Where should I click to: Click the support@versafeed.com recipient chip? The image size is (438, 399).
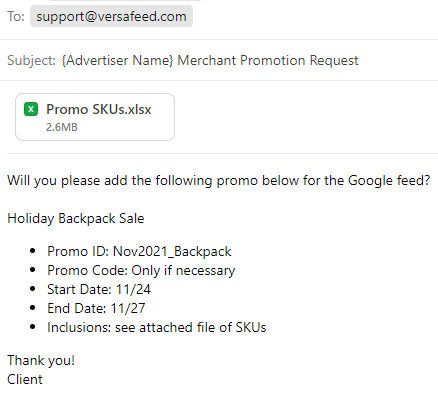tap(111, 16)
